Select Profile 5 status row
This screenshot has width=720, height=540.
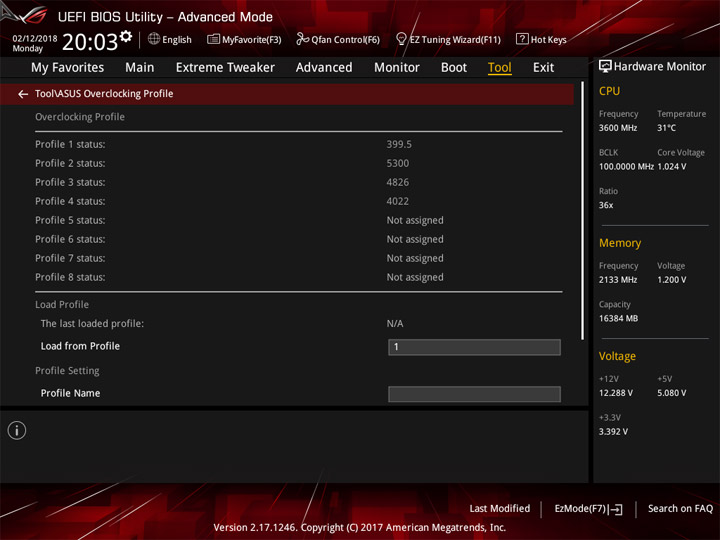pyautogui.click(x=298, y=220)
